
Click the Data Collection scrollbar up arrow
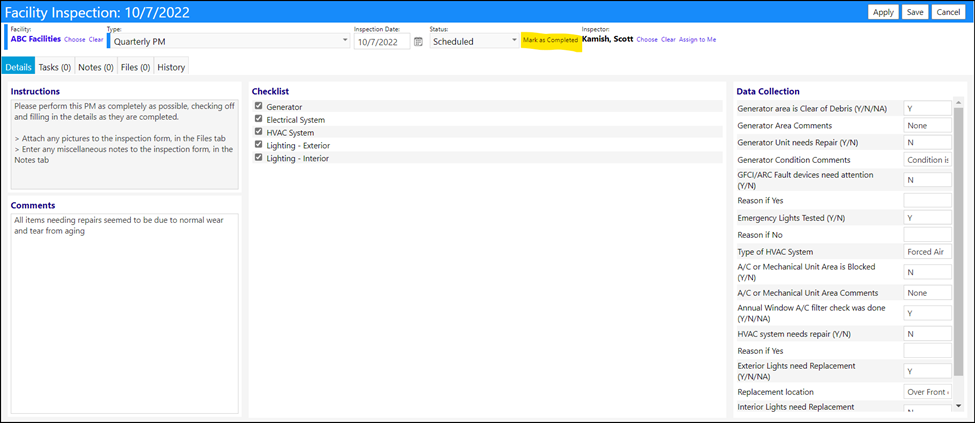click(958, 103)
